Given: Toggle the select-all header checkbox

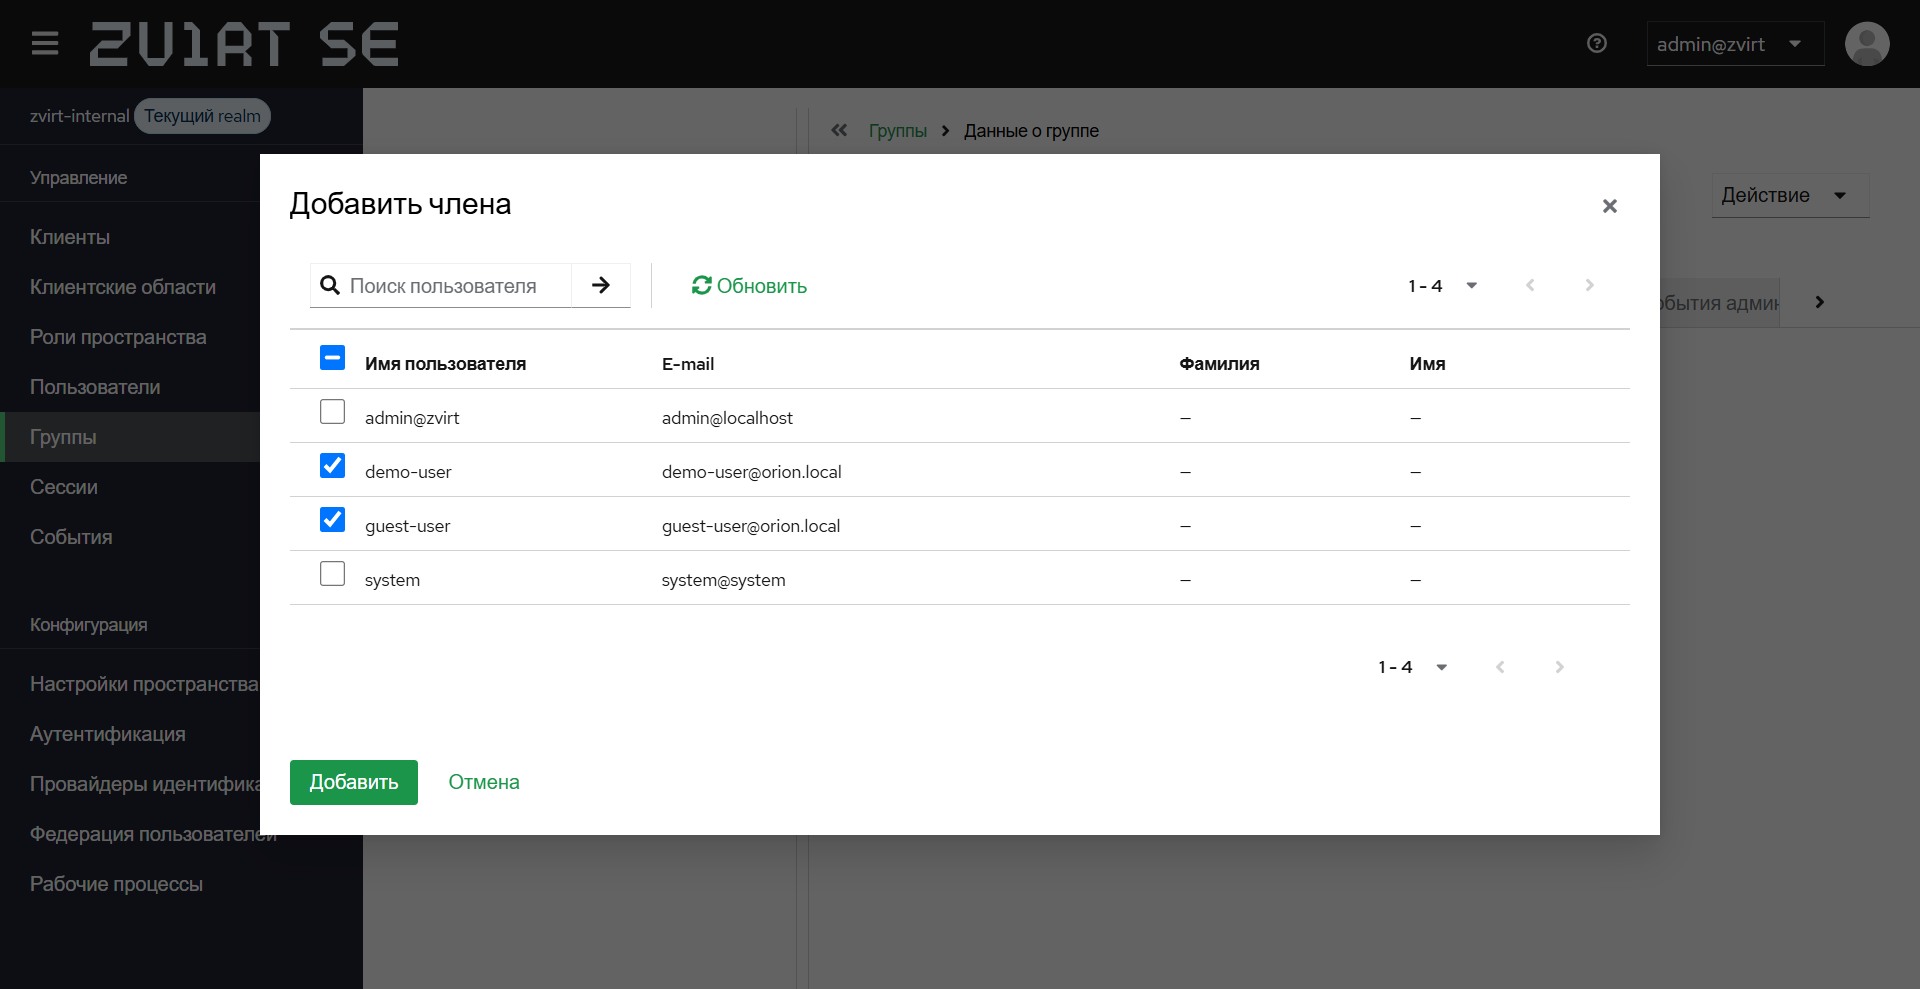Looking at the screenshot, I should [x=333, y=358].
